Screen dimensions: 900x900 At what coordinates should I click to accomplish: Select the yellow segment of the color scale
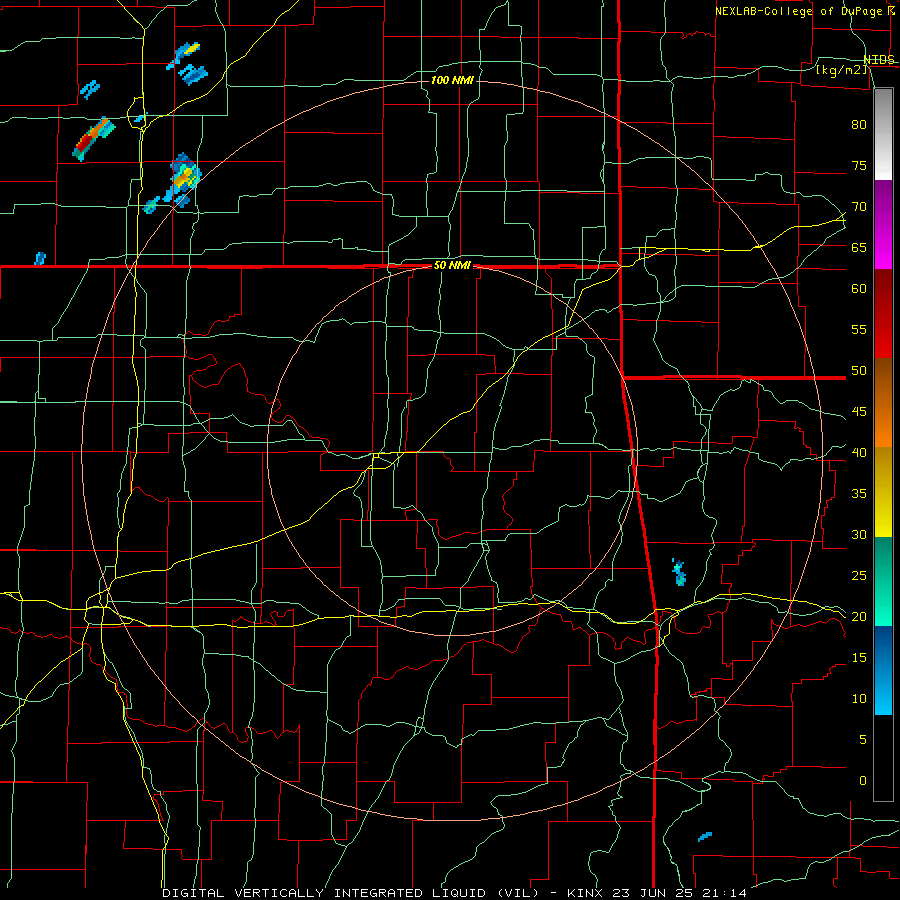click(x=883, y=492)
